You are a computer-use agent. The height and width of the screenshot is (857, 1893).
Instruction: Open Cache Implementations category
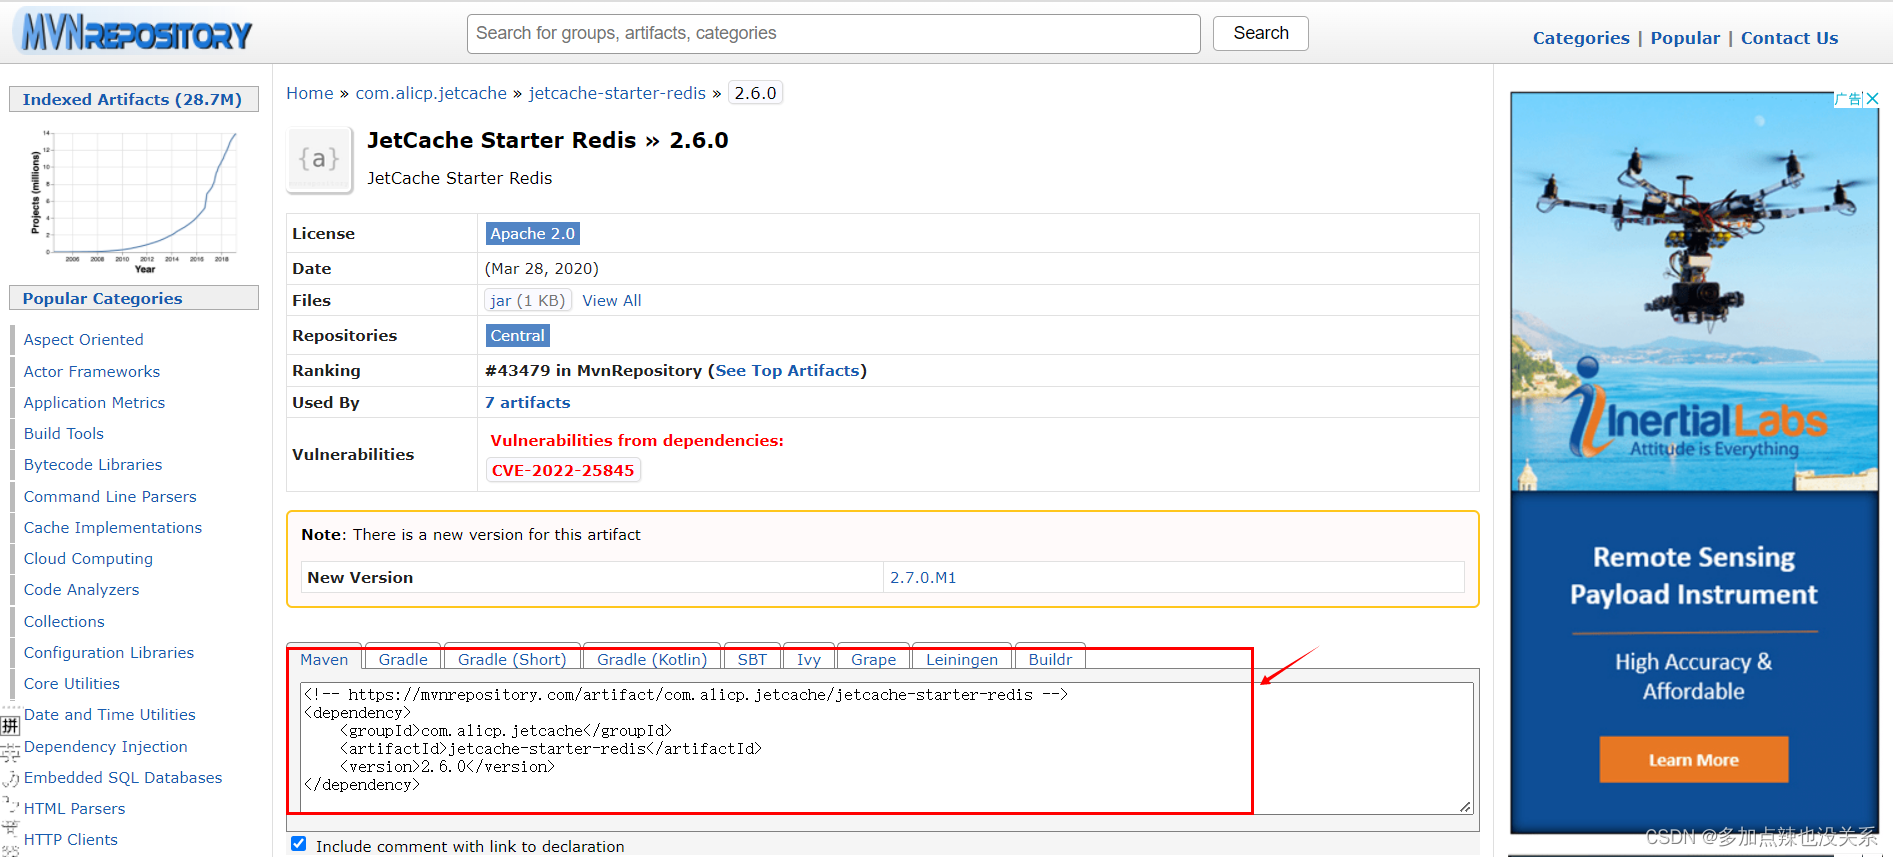[113, 527]
